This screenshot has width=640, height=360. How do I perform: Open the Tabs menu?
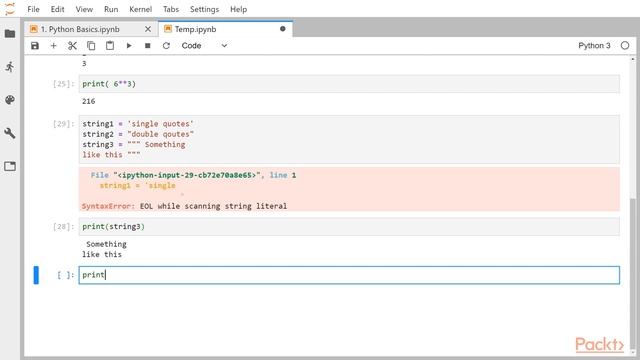pyautogui.click(x=171, y=9)
